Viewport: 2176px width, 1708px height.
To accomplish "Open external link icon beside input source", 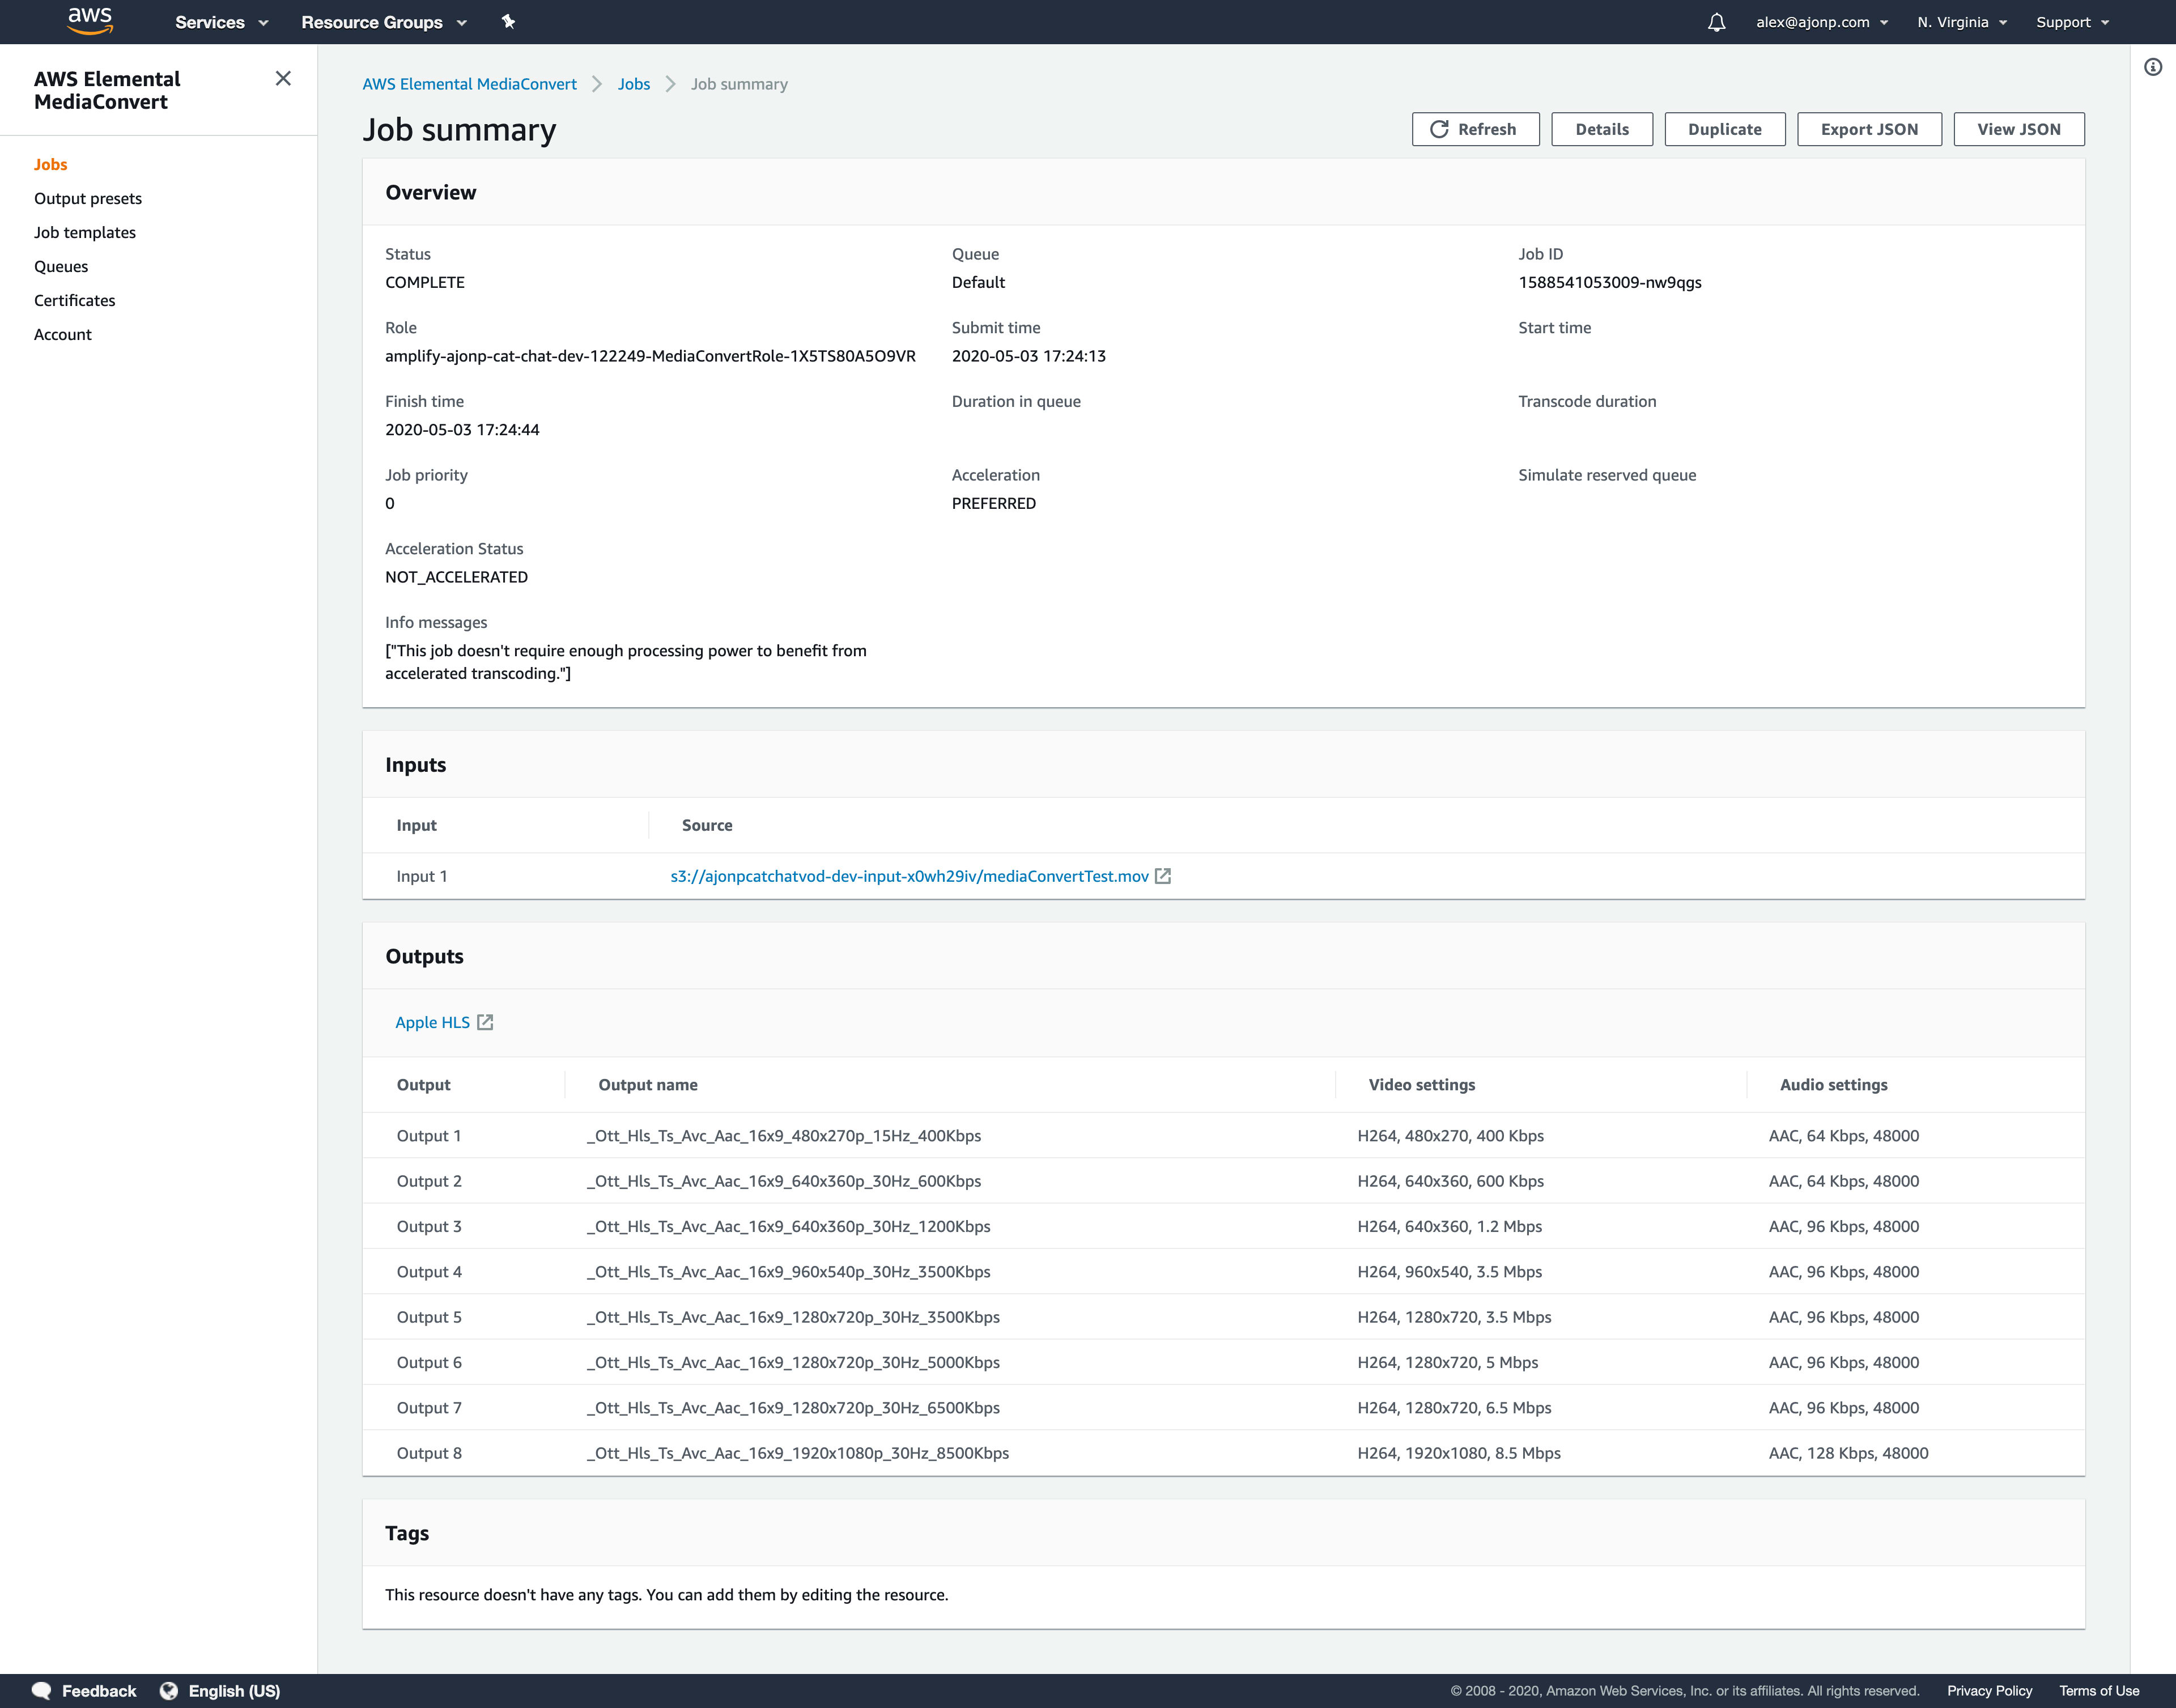I will click(x=1163, y=876).
